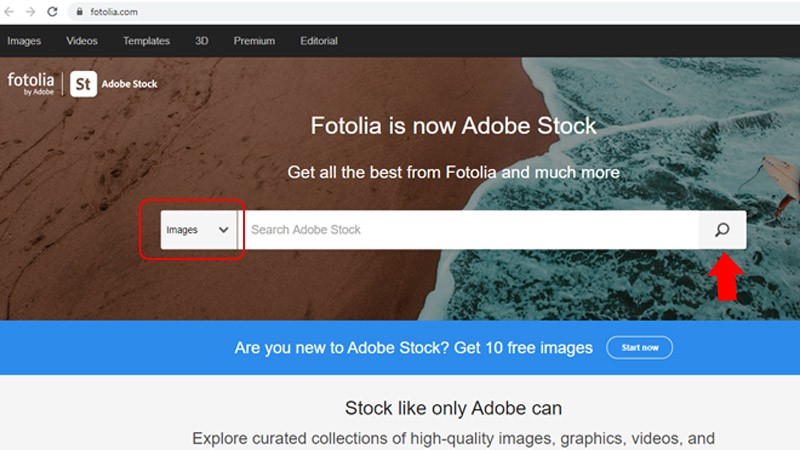Click the 'Fotolia is now Adobe Stock' heading
The image size is (800, 450).
[x=453, y=126]
